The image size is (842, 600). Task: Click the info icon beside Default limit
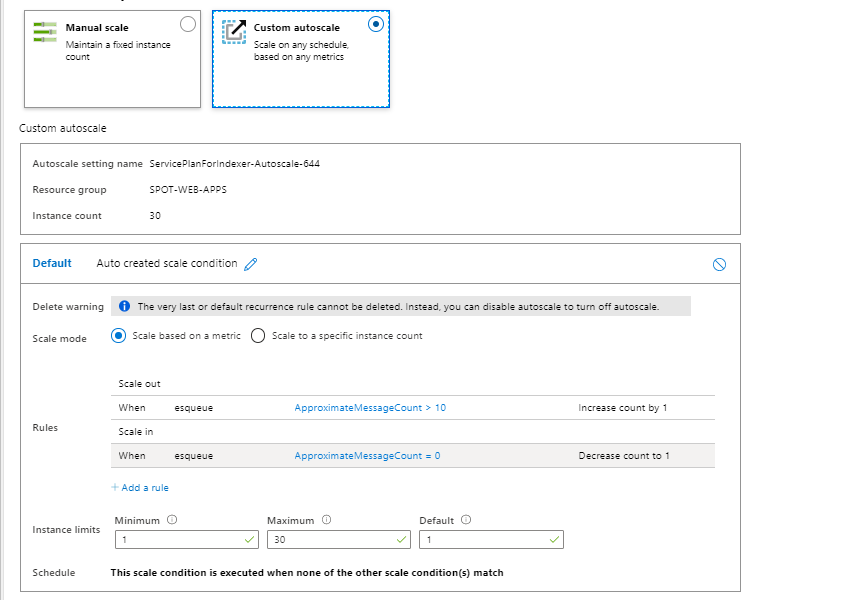click(x=464, y=519)
